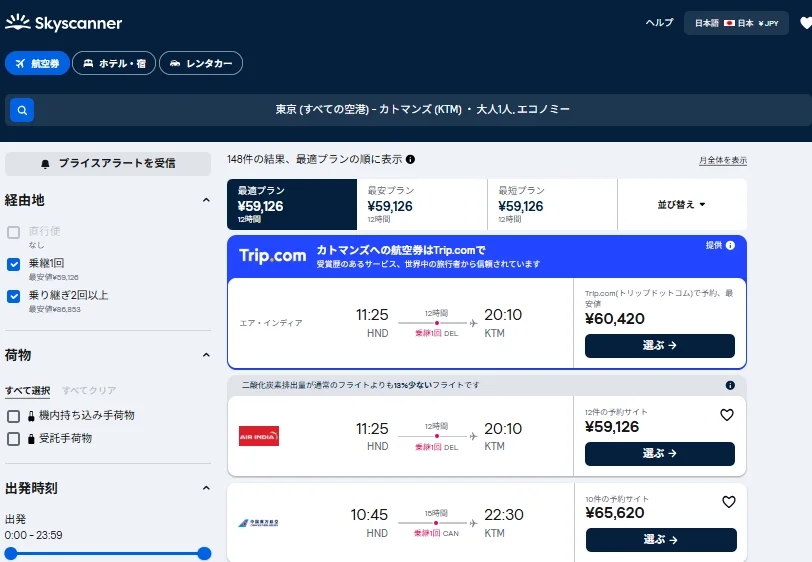Click the プライスアラートを受信 button
The width and height of the screenshot is (812, 562).
[x=108, y=164]
